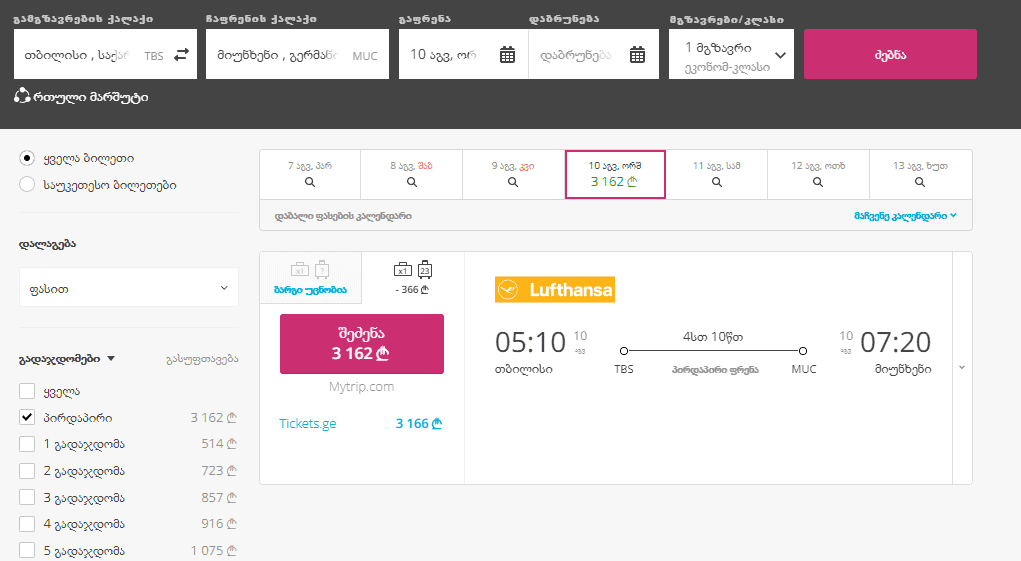Check the 4 transfers checkbox
Screen dimensions: 1021x561
(27, 523)
